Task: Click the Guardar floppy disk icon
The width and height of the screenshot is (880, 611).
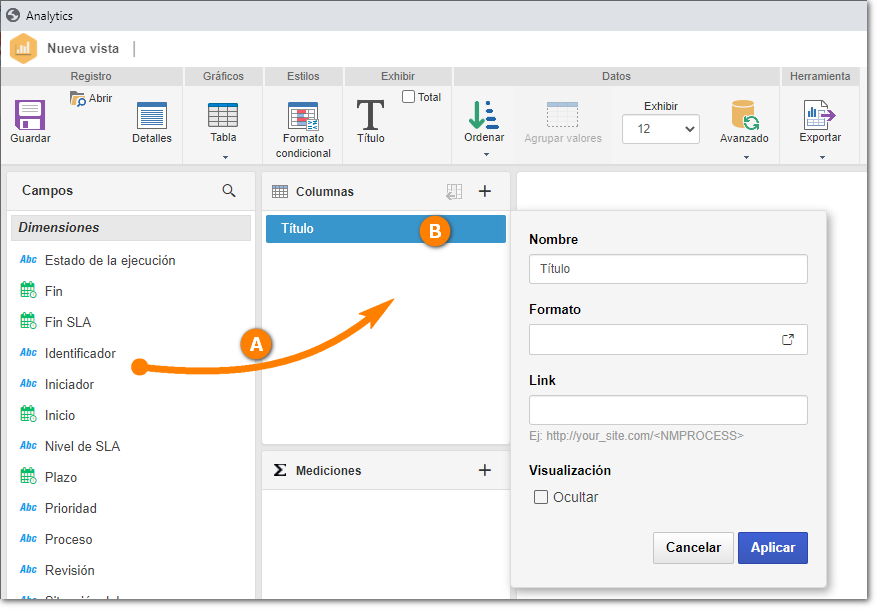Action: coord(30,115)
